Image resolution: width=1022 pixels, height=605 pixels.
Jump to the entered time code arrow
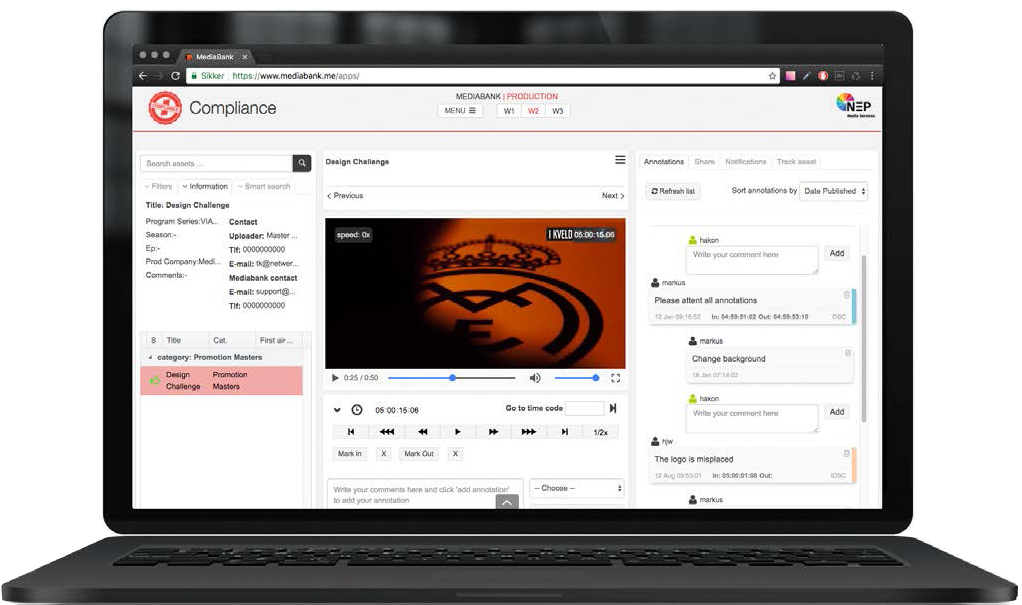pyautogui.click(x=613, y=408)
